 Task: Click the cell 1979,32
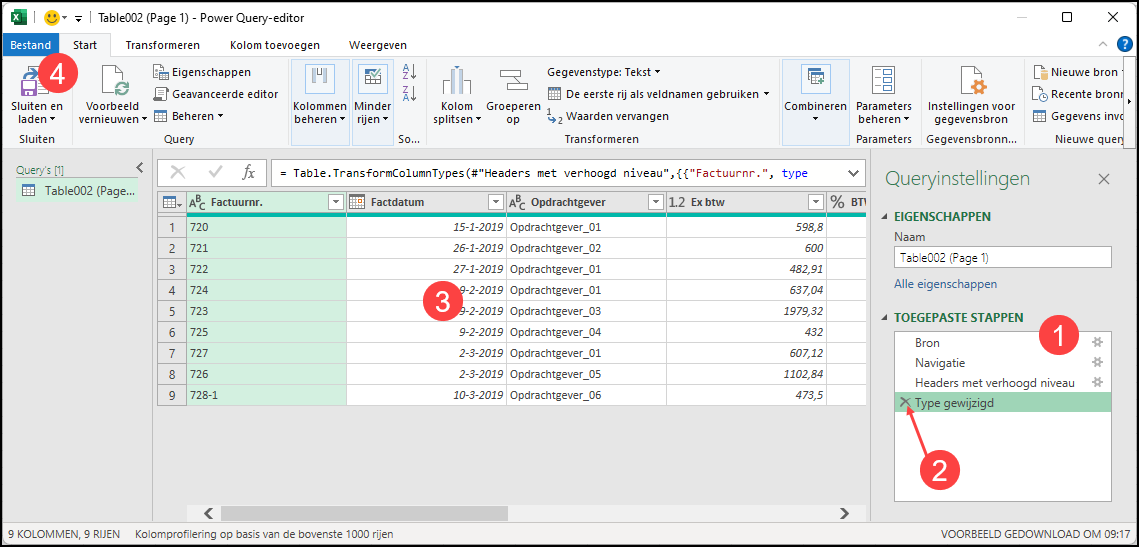click(x=746, y=311)
